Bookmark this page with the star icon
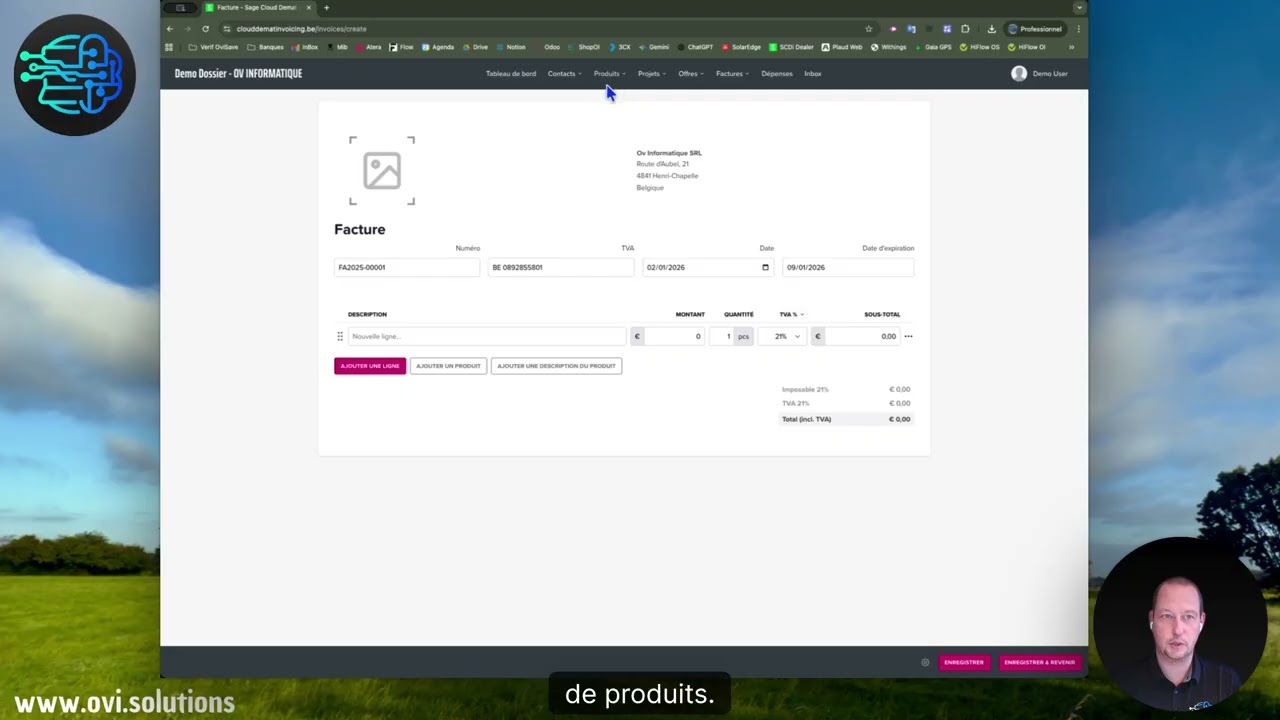The height and width of the screenshot is (720, 1280). [x=869, y=29]
